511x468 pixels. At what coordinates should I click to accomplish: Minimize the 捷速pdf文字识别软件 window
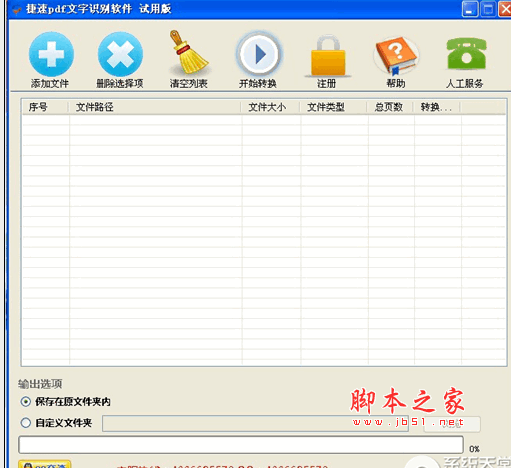tap(470, 9)
